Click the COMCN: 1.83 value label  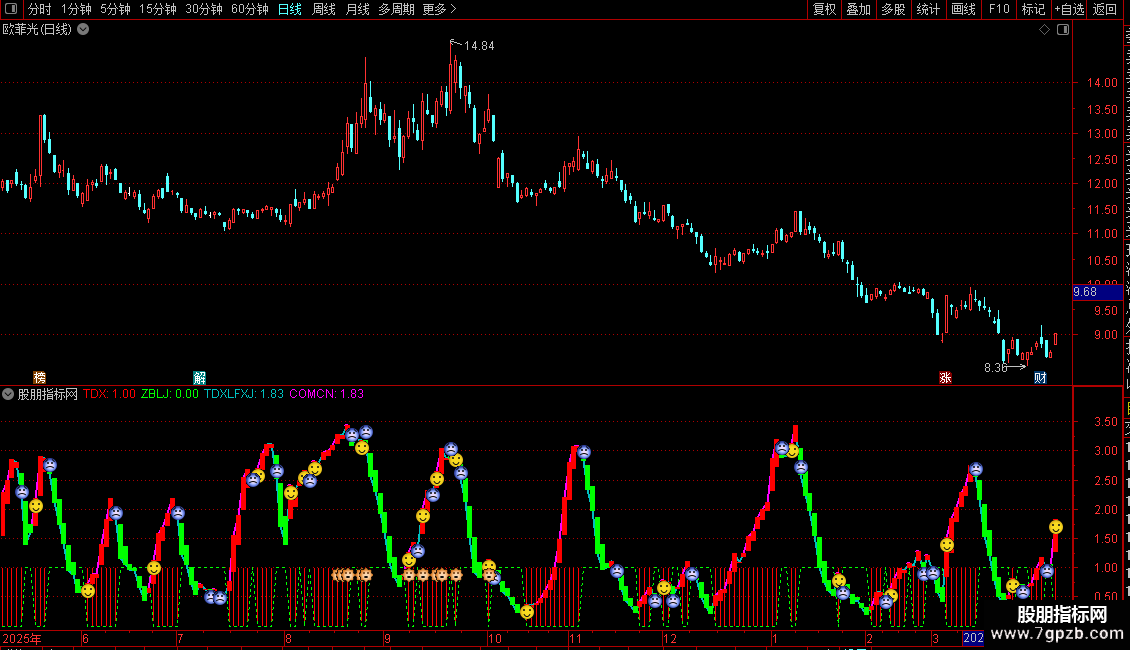coord(326,394)
